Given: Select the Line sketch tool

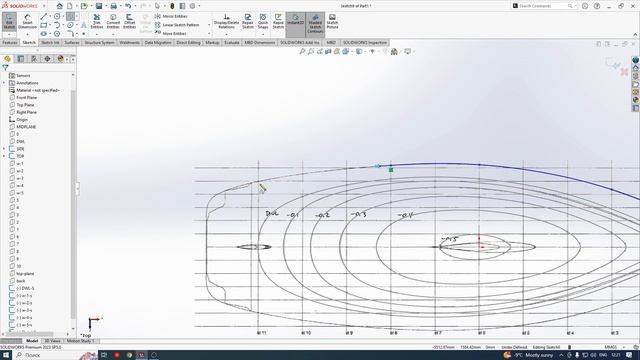Looking at the screenshot, I should tap(44, 16).
